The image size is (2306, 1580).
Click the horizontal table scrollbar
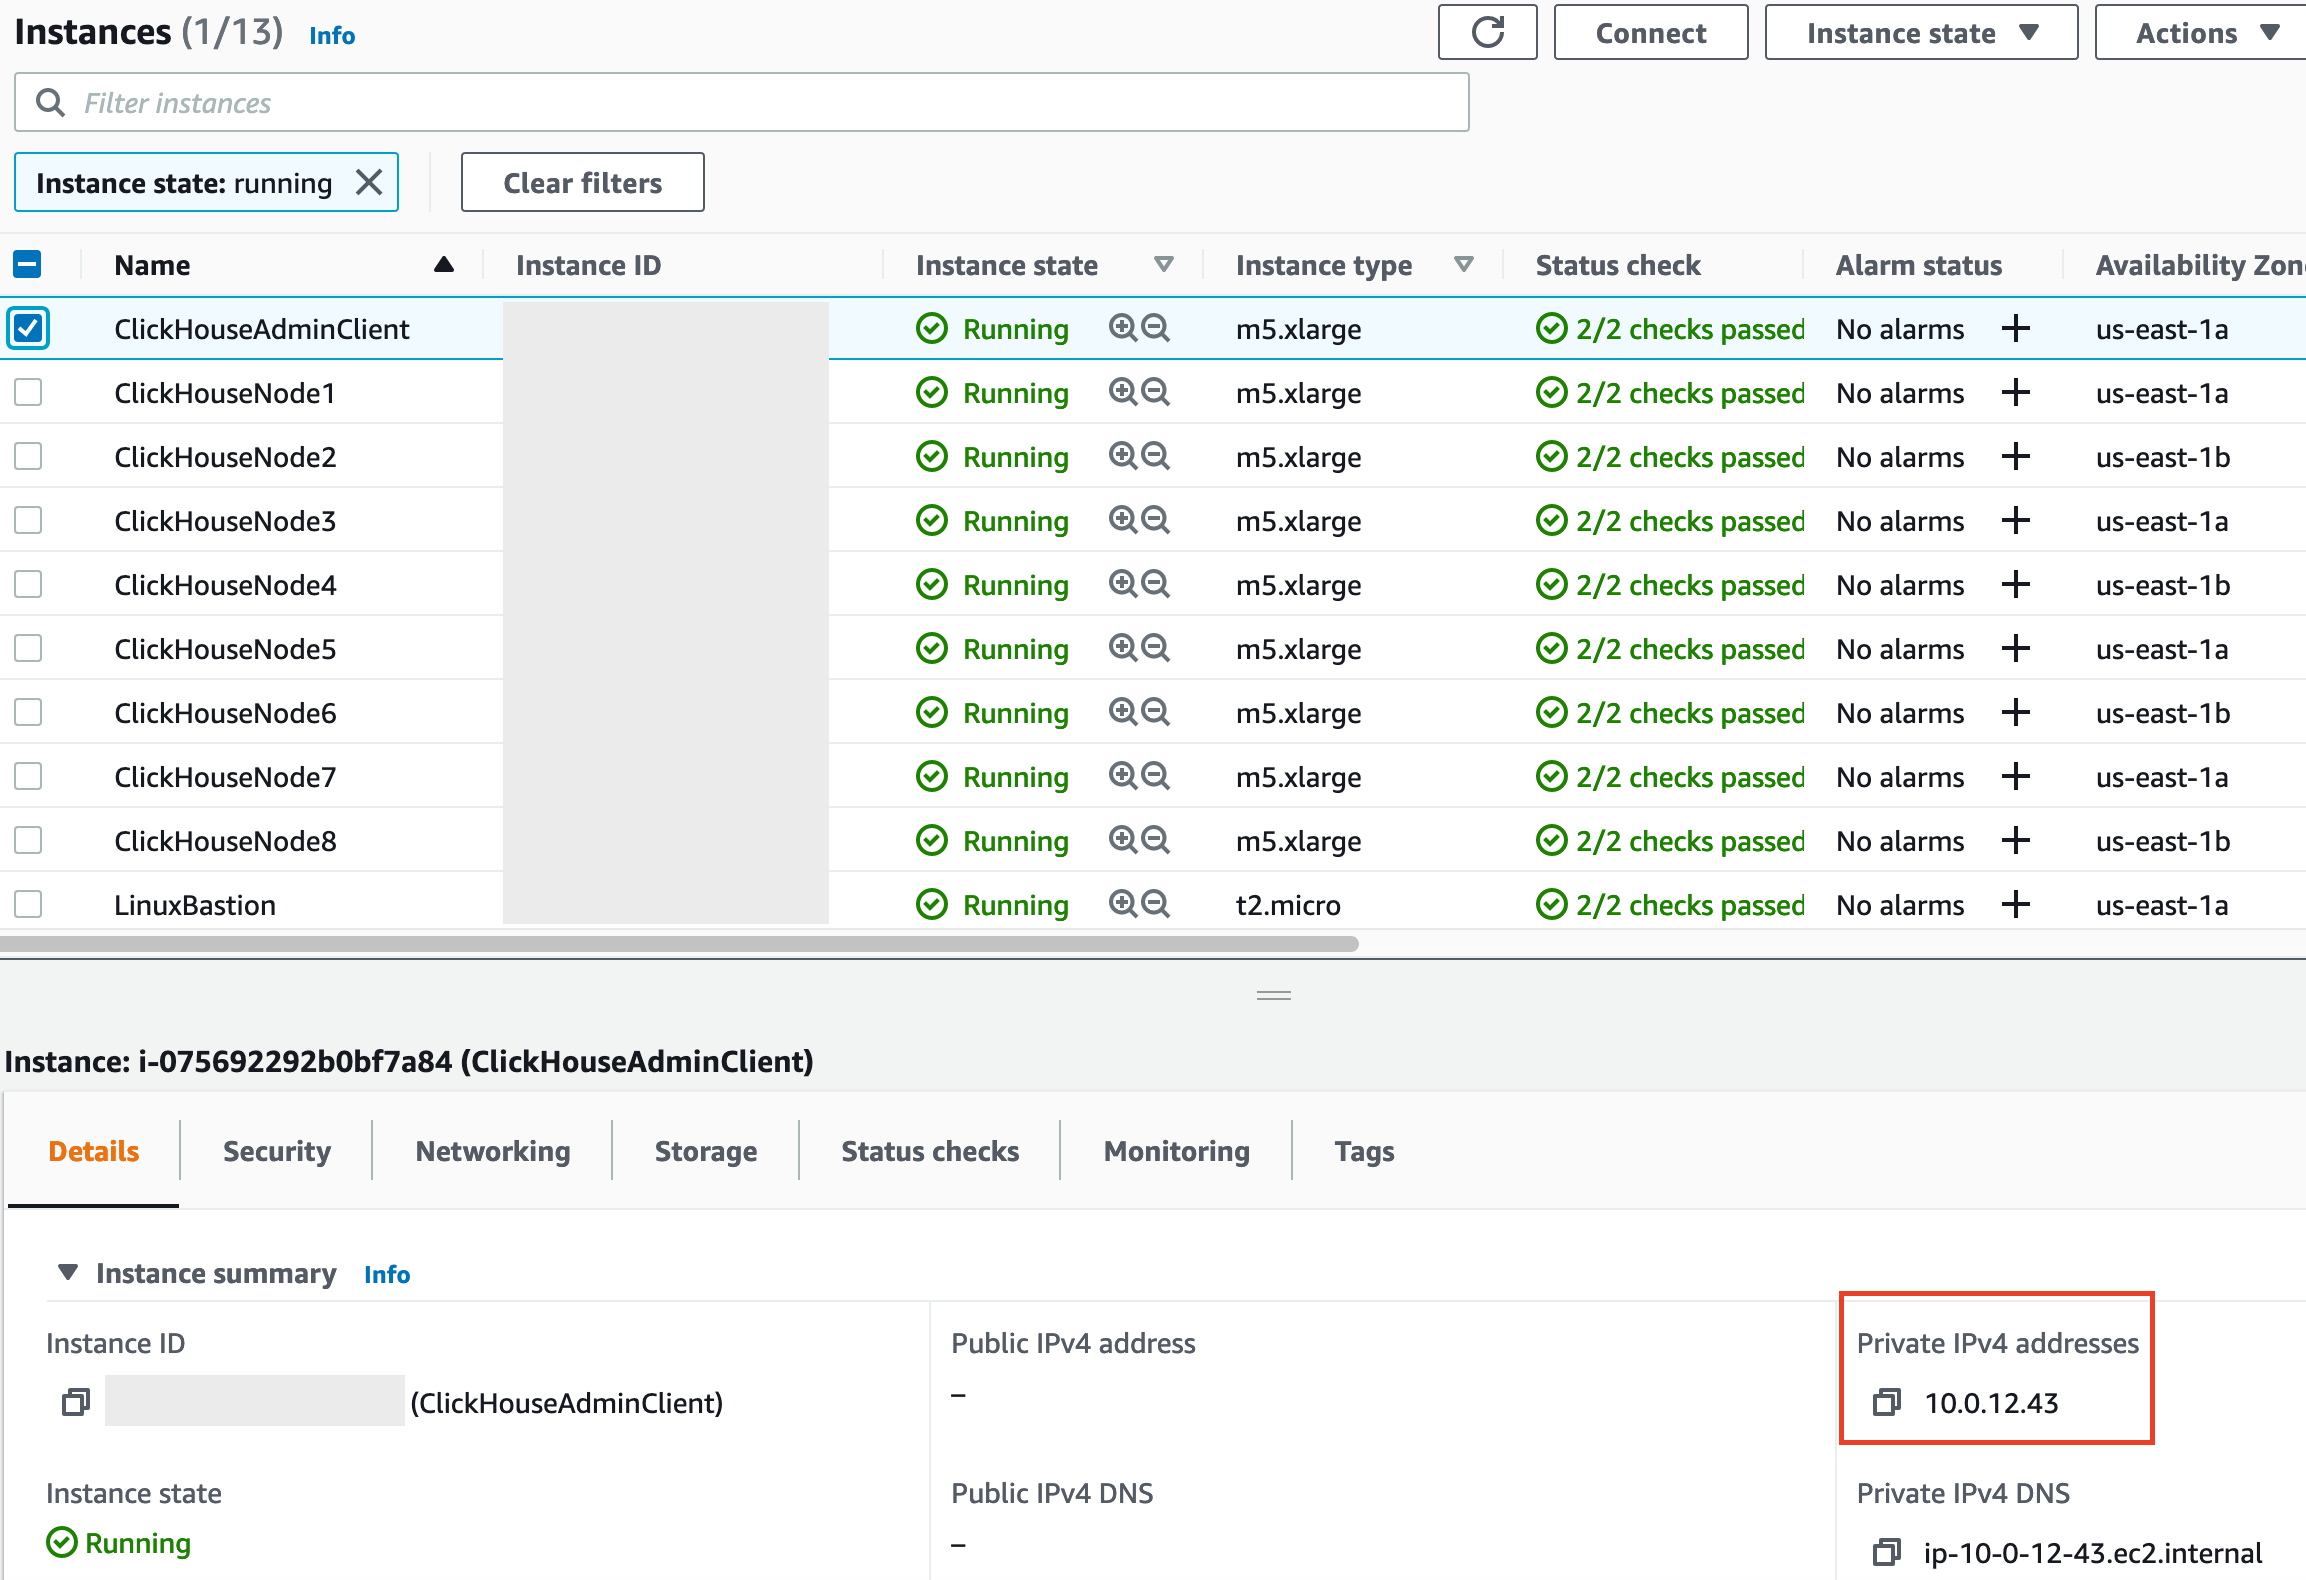(x=679, y=943)
